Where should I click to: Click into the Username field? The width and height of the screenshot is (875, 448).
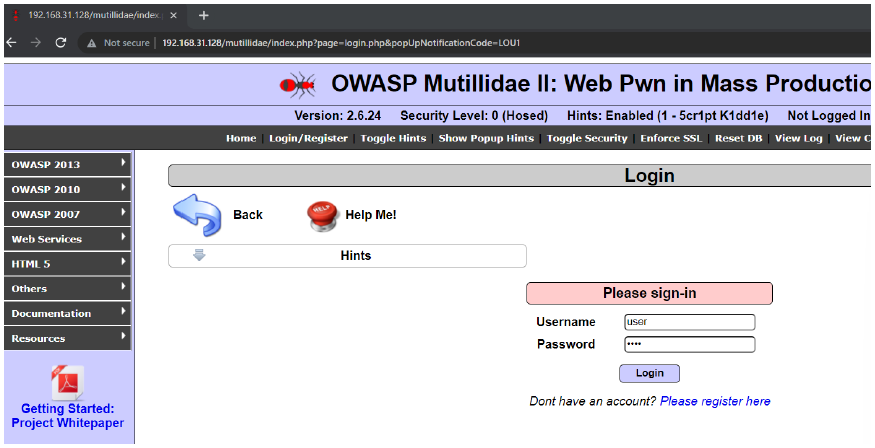pos(690,322)
